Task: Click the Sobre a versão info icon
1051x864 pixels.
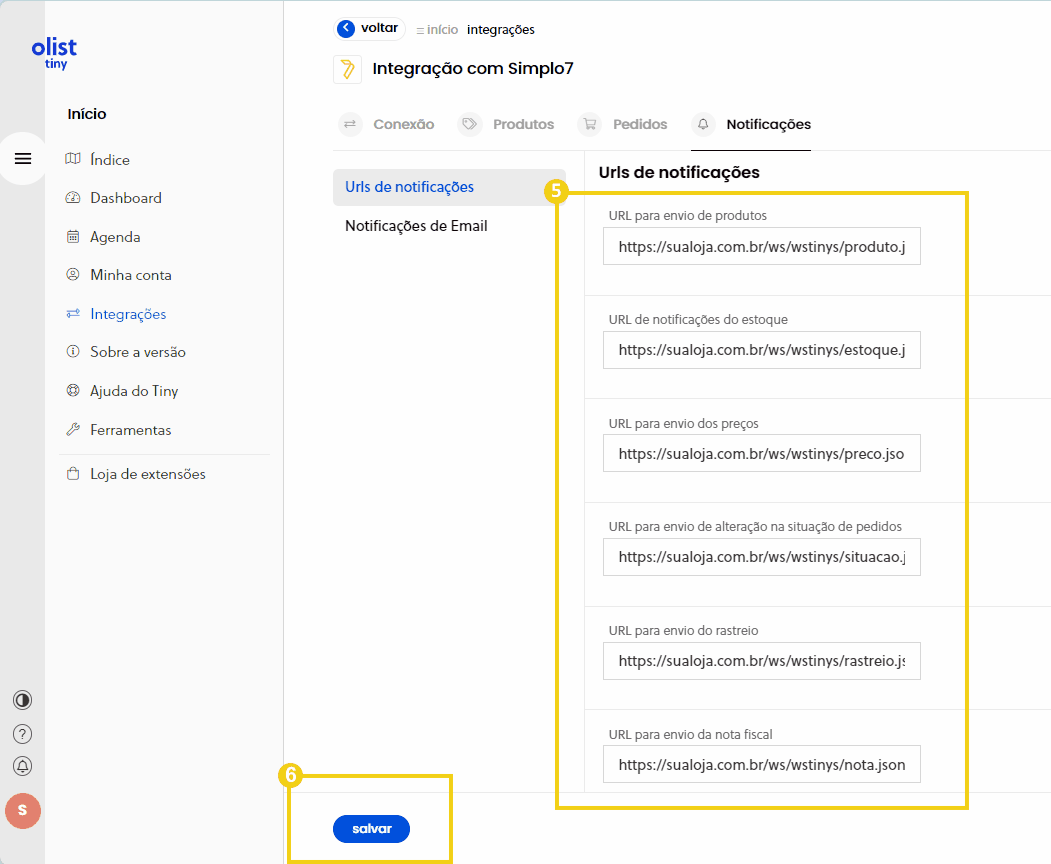Action: tap(72, 352)
